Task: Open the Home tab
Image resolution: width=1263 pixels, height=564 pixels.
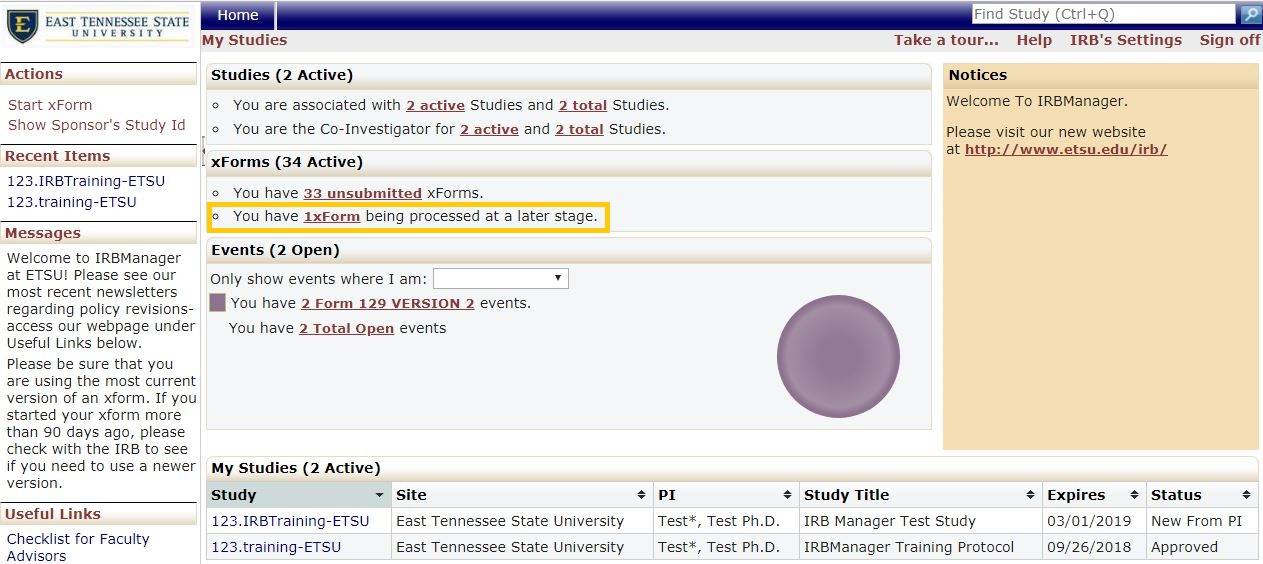Action: 238,15
